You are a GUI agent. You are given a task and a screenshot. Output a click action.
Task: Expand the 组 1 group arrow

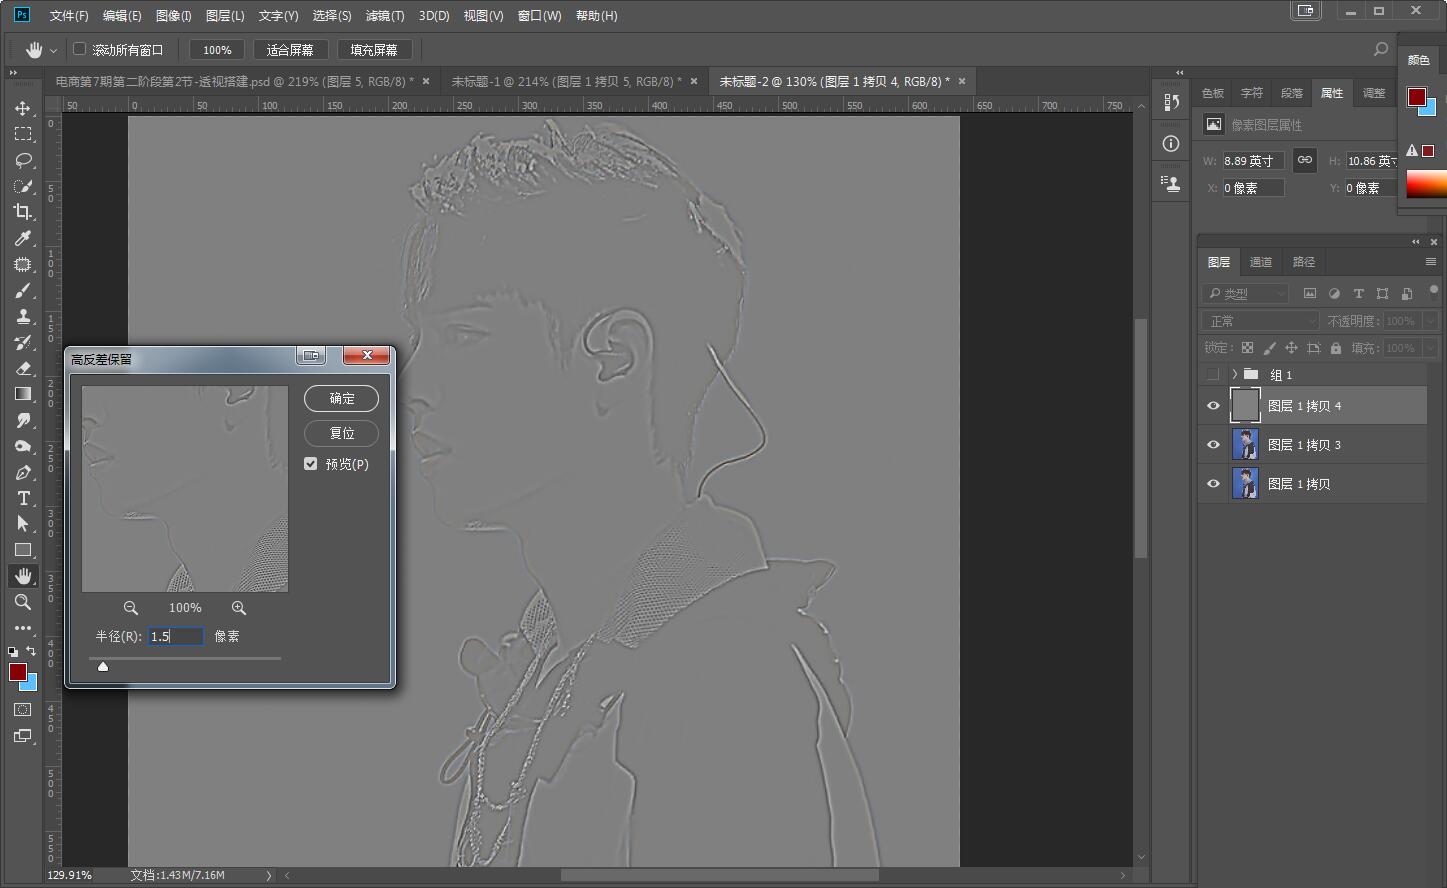tap(1235, 374)
